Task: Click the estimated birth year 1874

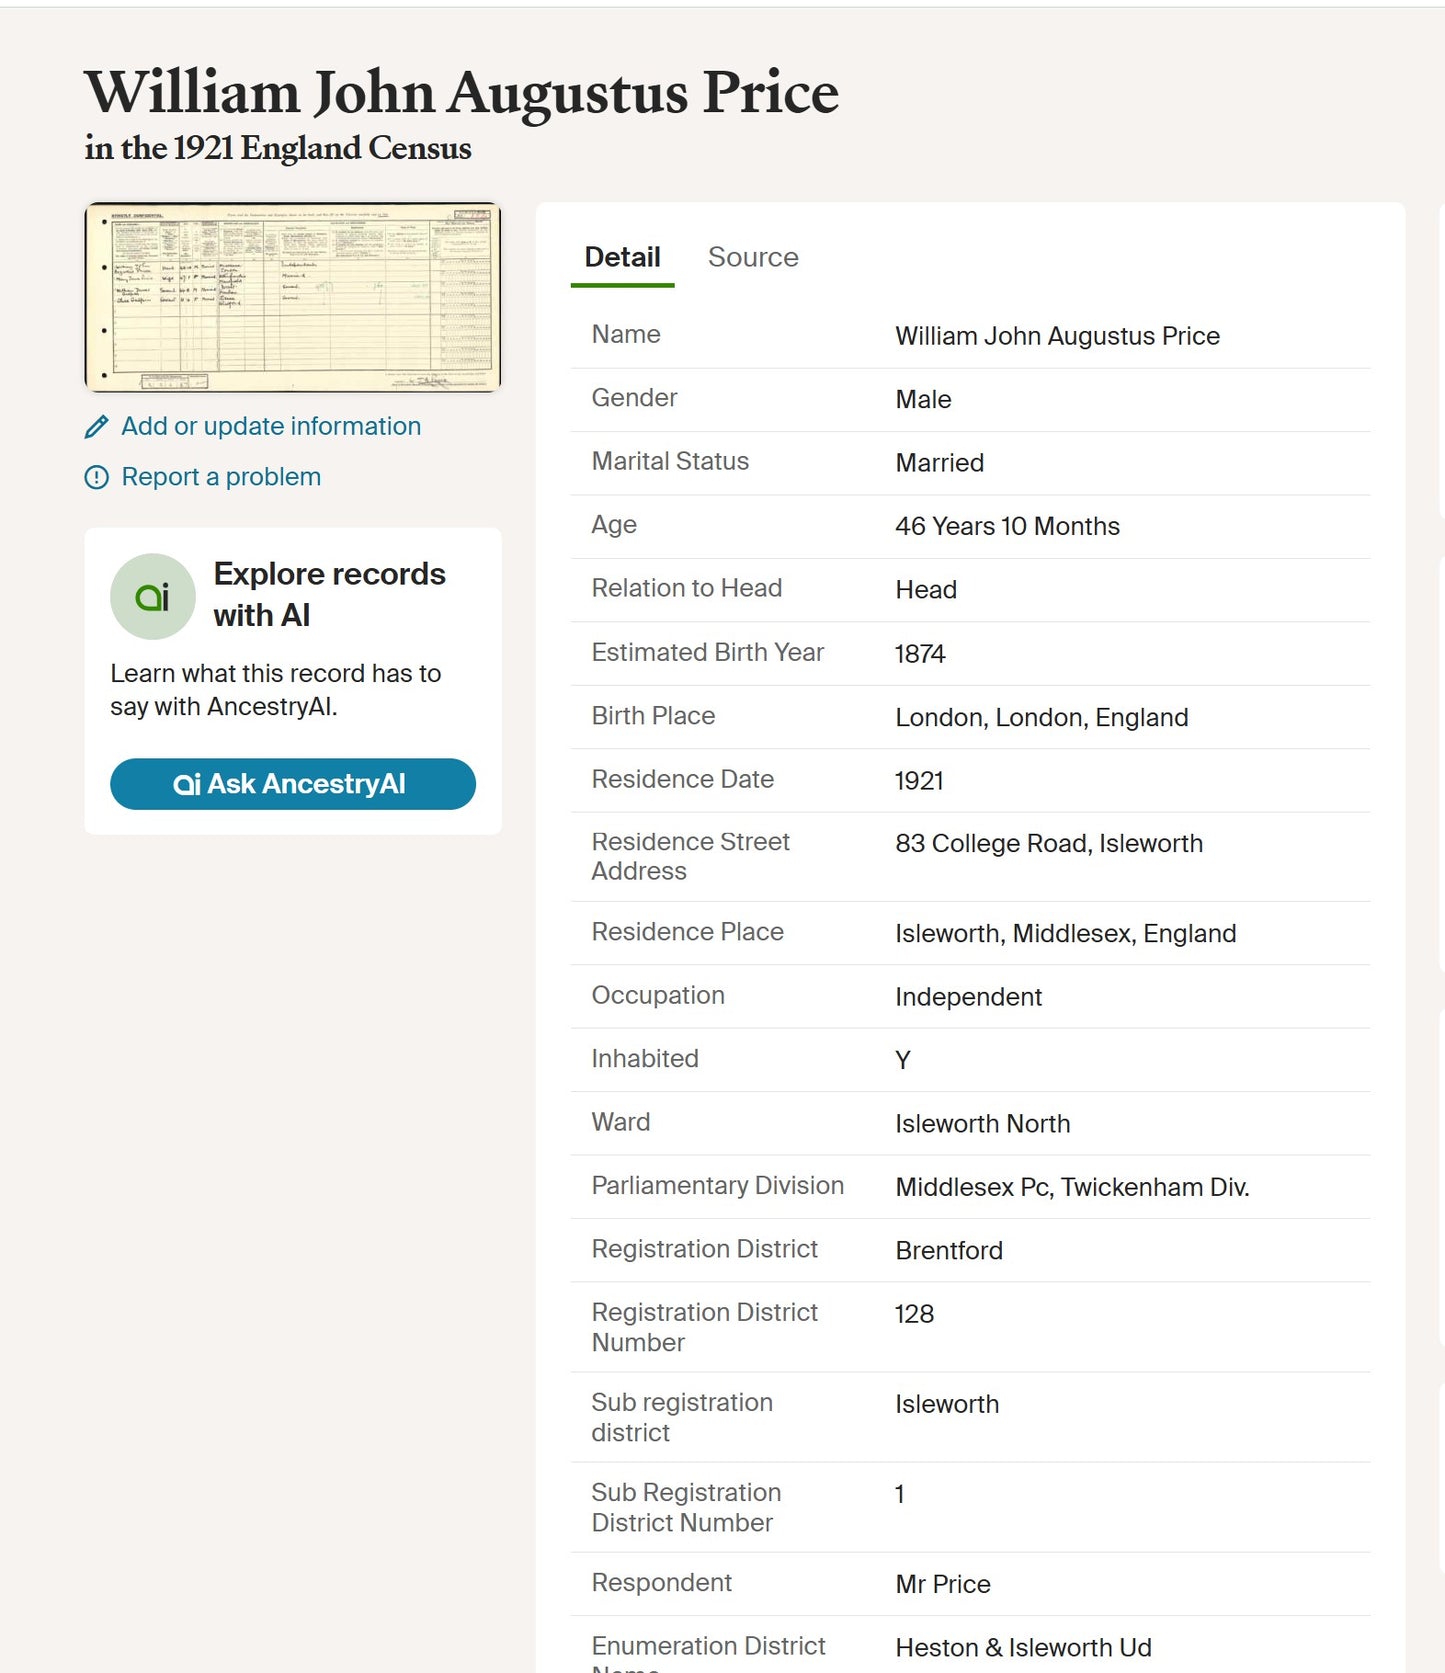Action: click(919, 654)
